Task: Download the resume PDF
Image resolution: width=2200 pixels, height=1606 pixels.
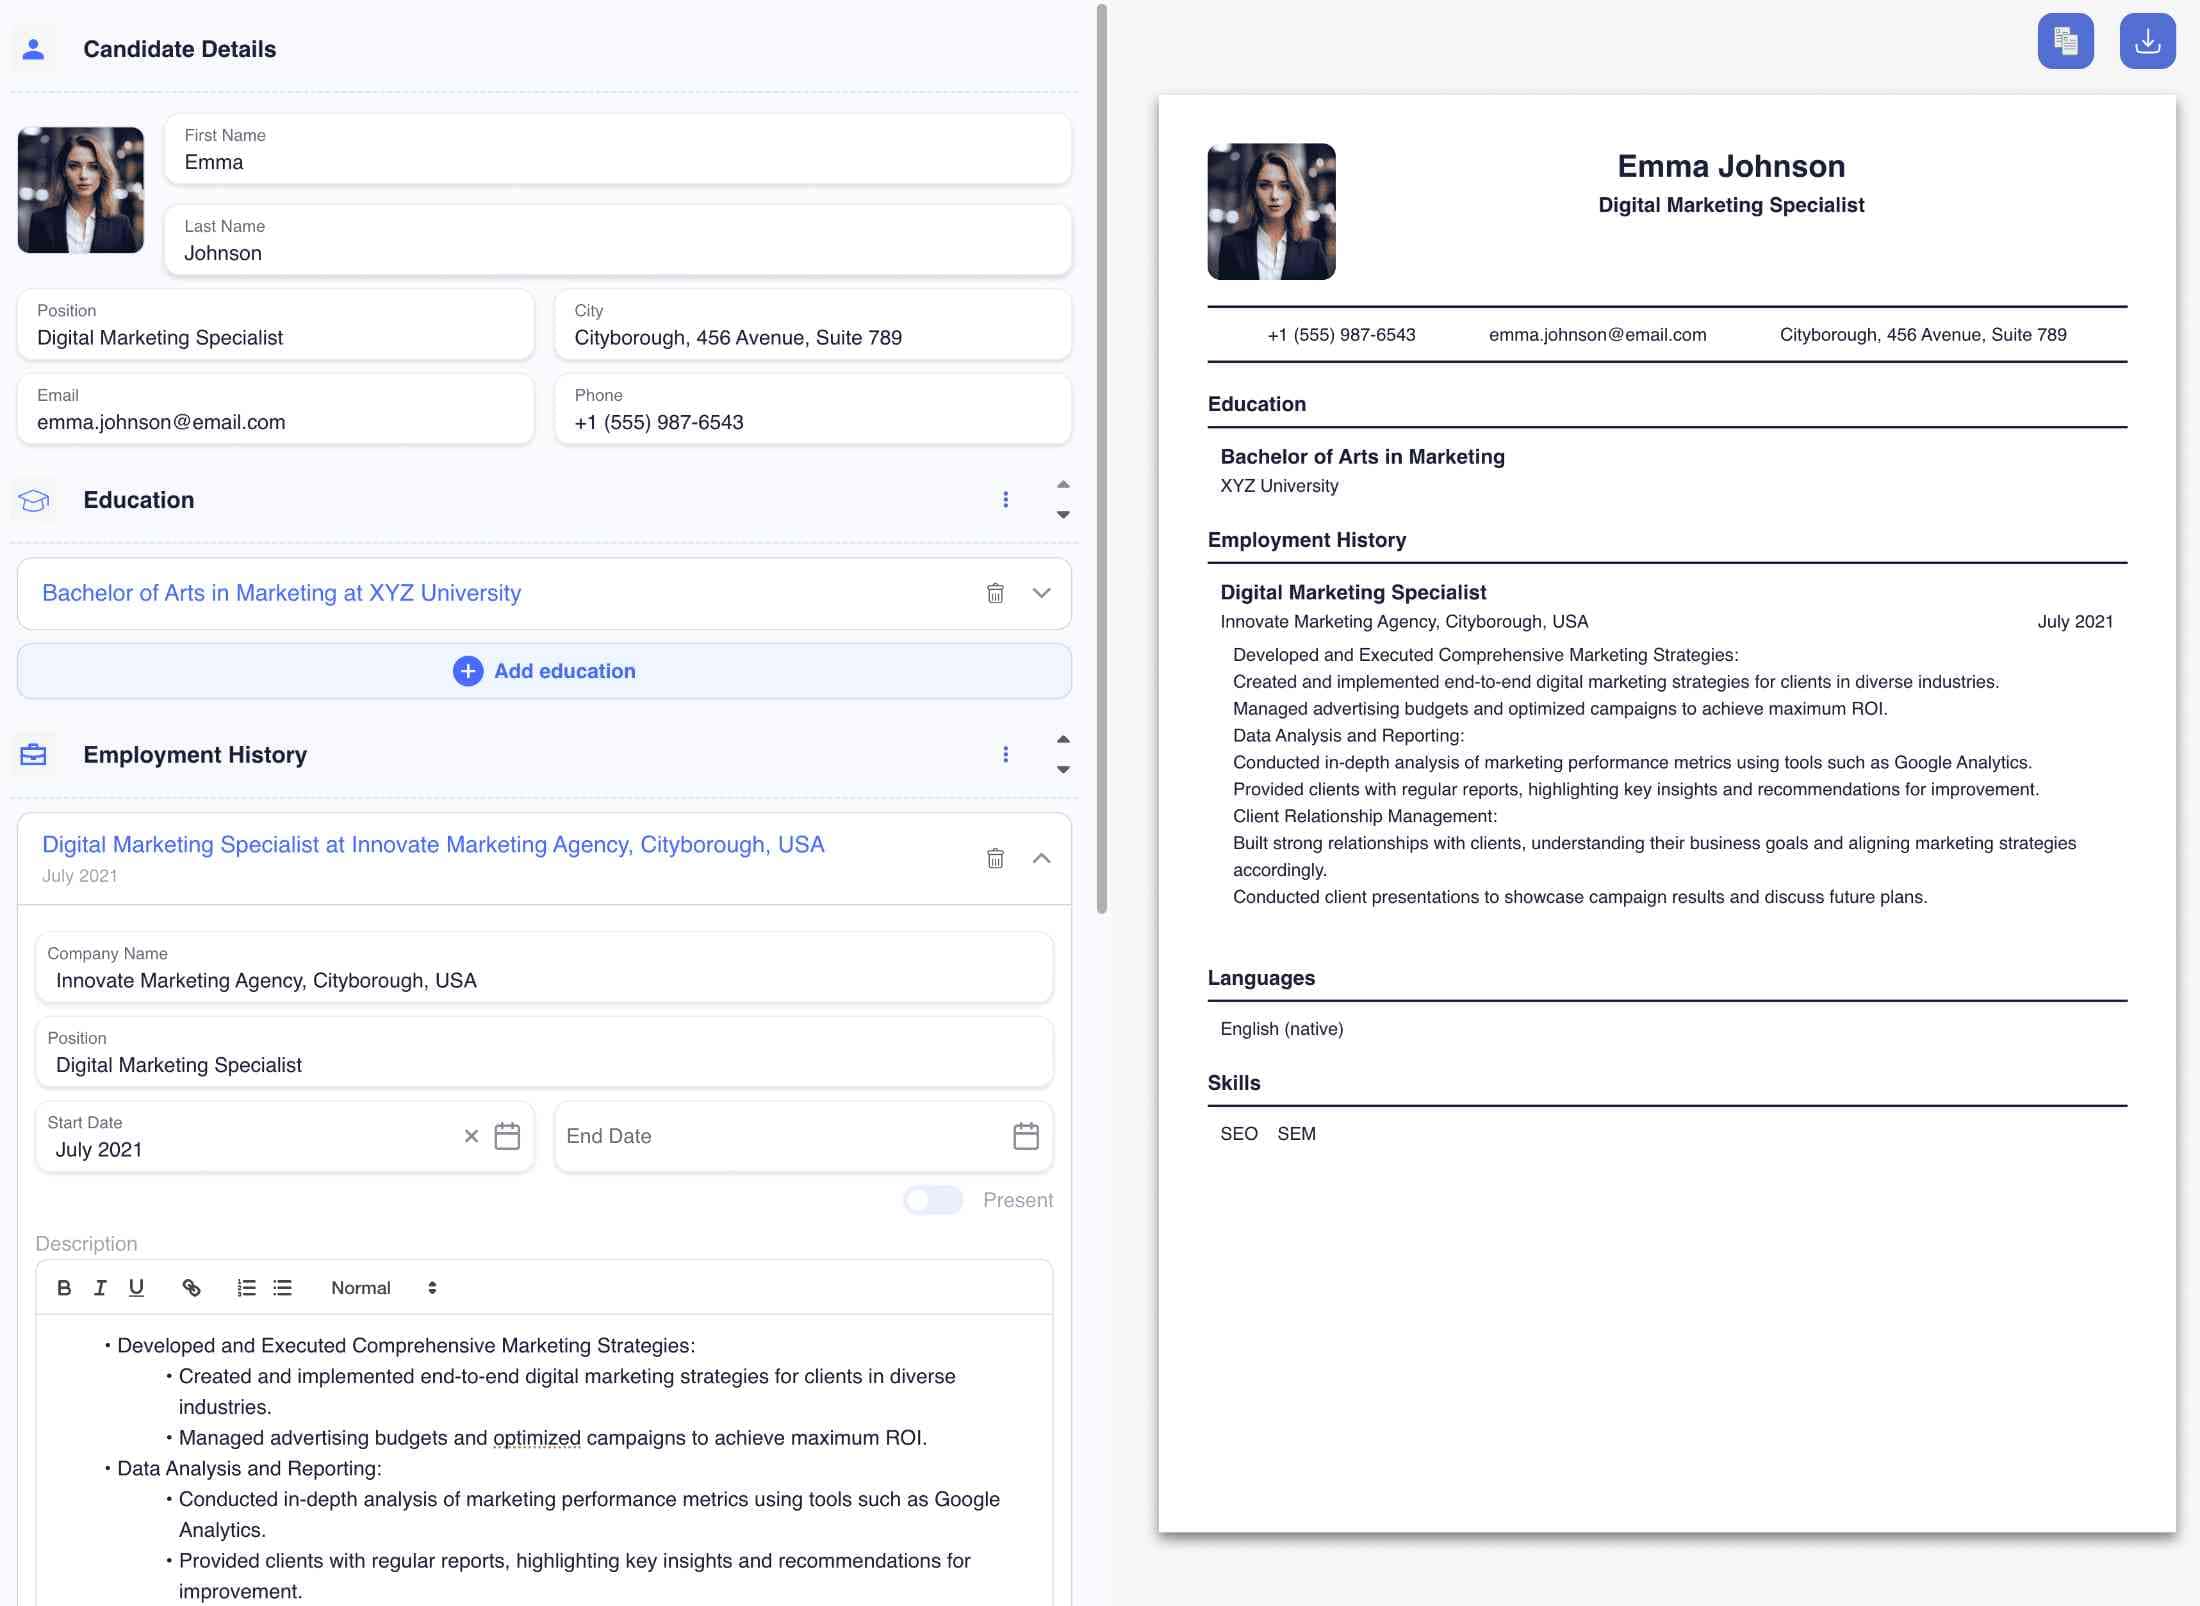Action: [x=2146, y=40]
